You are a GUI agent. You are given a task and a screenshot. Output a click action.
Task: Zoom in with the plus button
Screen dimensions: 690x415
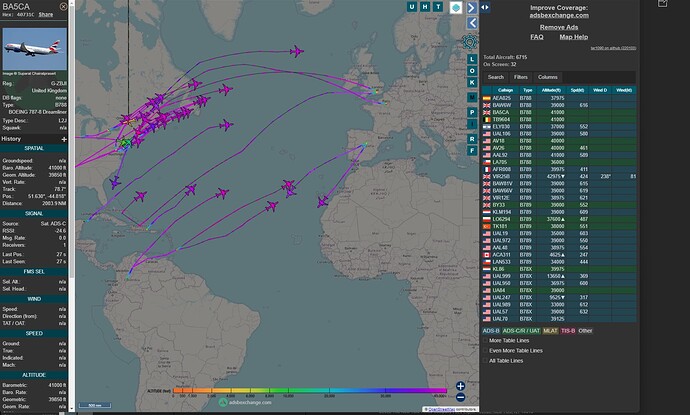pyautogui.click(x=460, y=386)
